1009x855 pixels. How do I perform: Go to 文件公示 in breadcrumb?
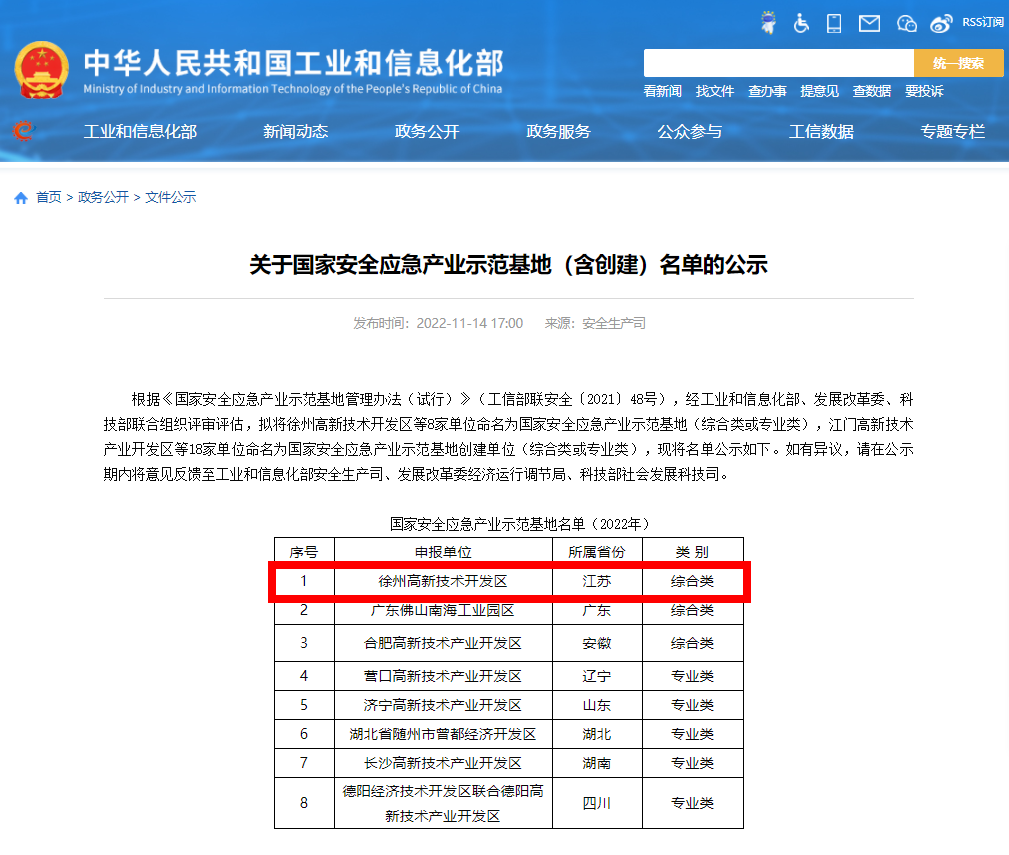click(x=171, y=198)
